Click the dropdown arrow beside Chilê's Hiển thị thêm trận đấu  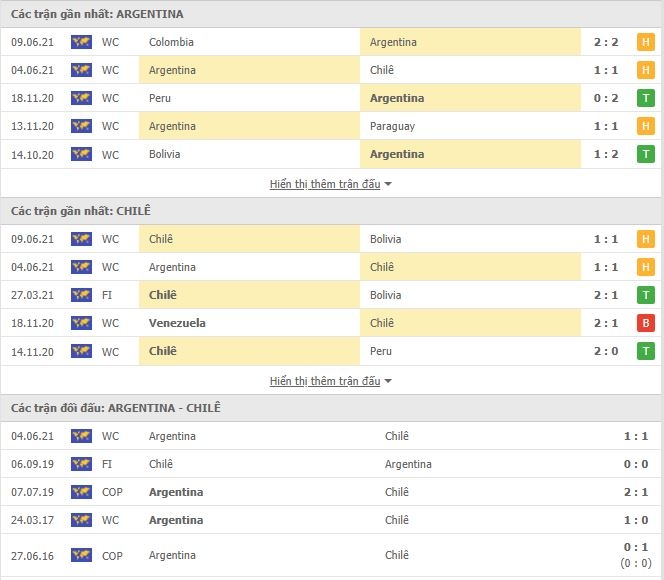(388, 381)
